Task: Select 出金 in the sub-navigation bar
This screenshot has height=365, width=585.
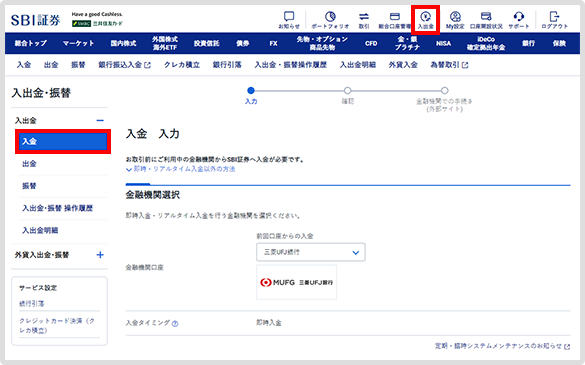Action: click(x=51, y=65)
